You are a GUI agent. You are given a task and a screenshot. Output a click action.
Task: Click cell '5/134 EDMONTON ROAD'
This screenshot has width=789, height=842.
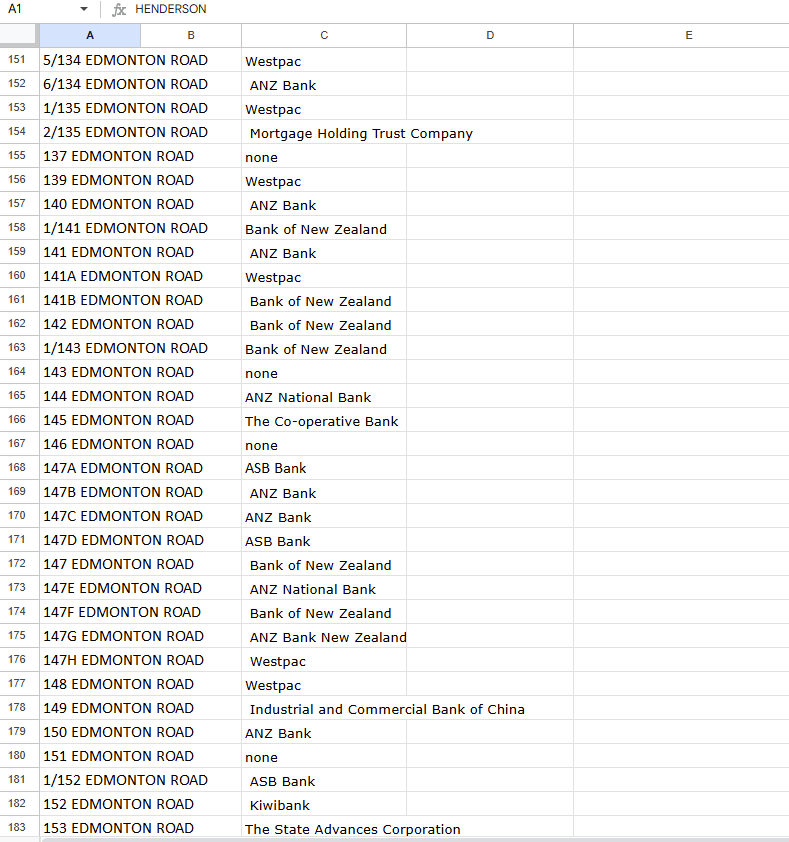(x=140, y=60)
